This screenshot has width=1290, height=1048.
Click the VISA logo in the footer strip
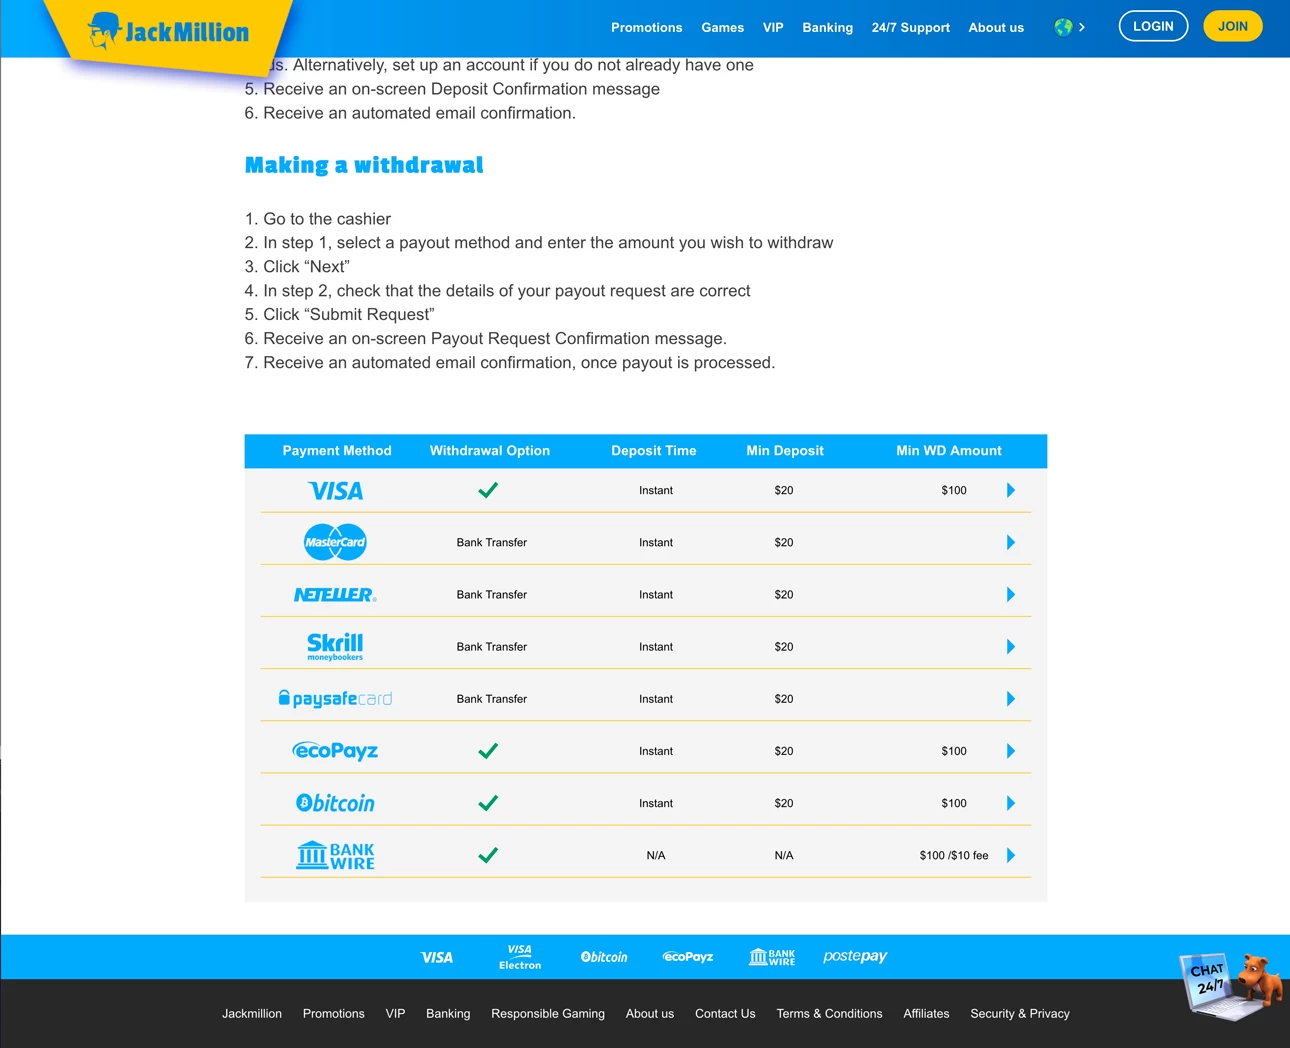click(437, 958)
